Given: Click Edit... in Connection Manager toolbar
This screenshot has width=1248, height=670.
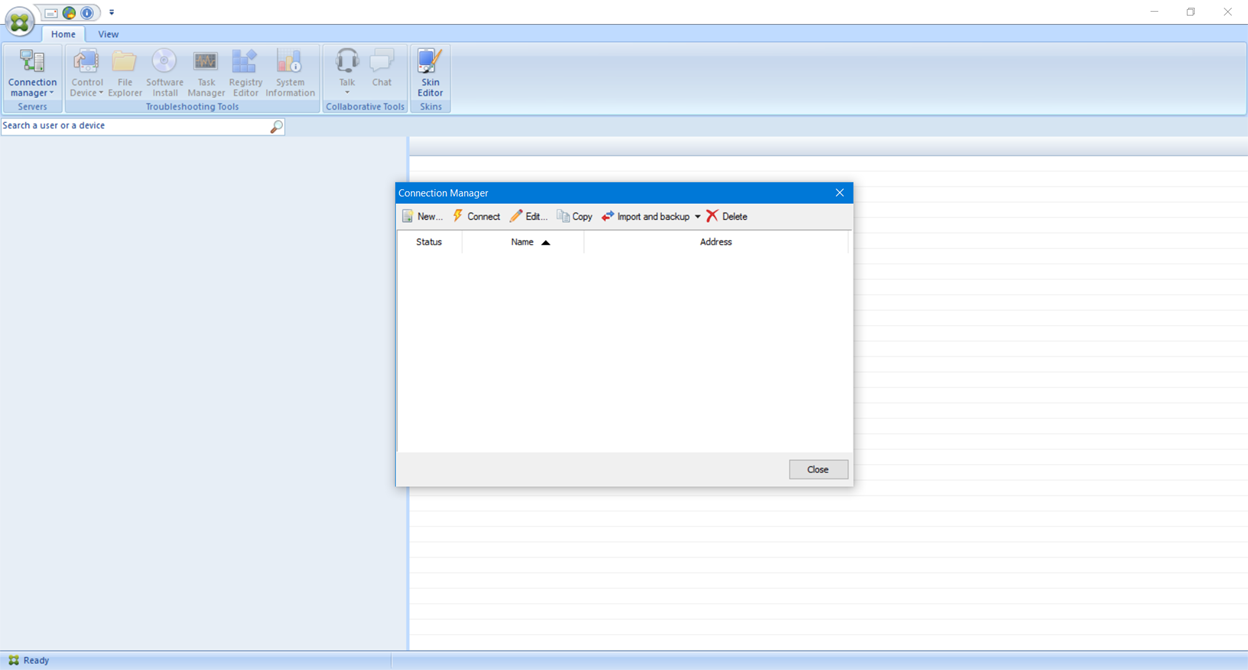Looking at the screenshot, I should pyautogui.click(x=528, y=216).
